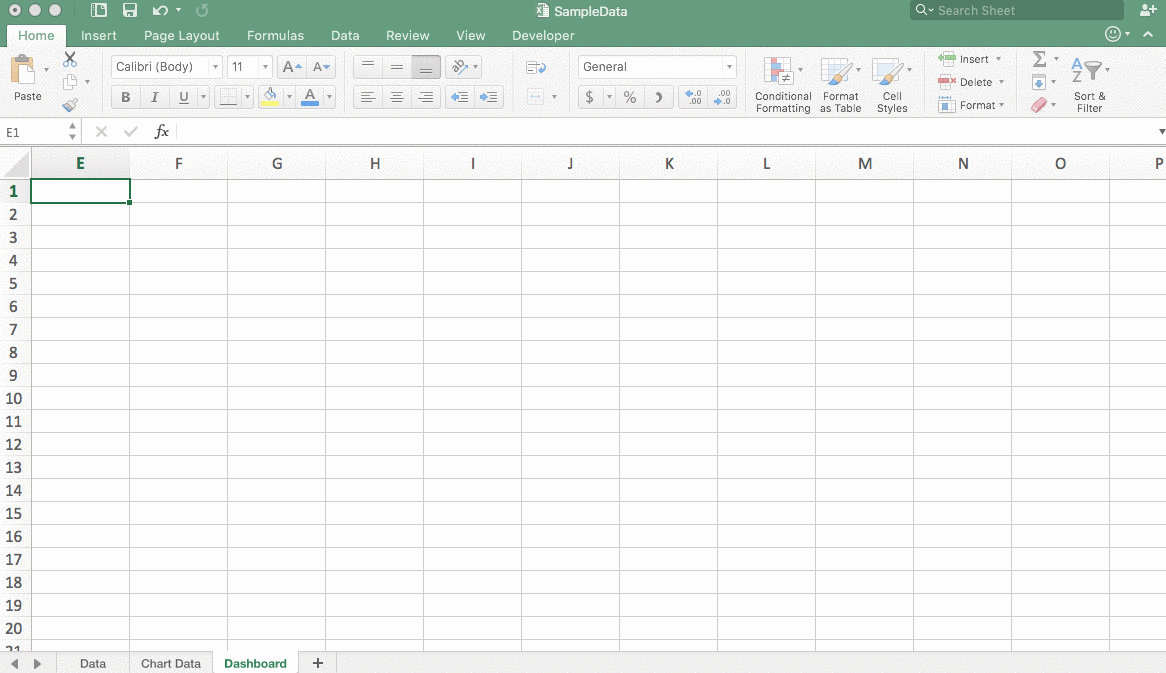Click the Insert cells button
1166x673 pixels.
[968, 59]
